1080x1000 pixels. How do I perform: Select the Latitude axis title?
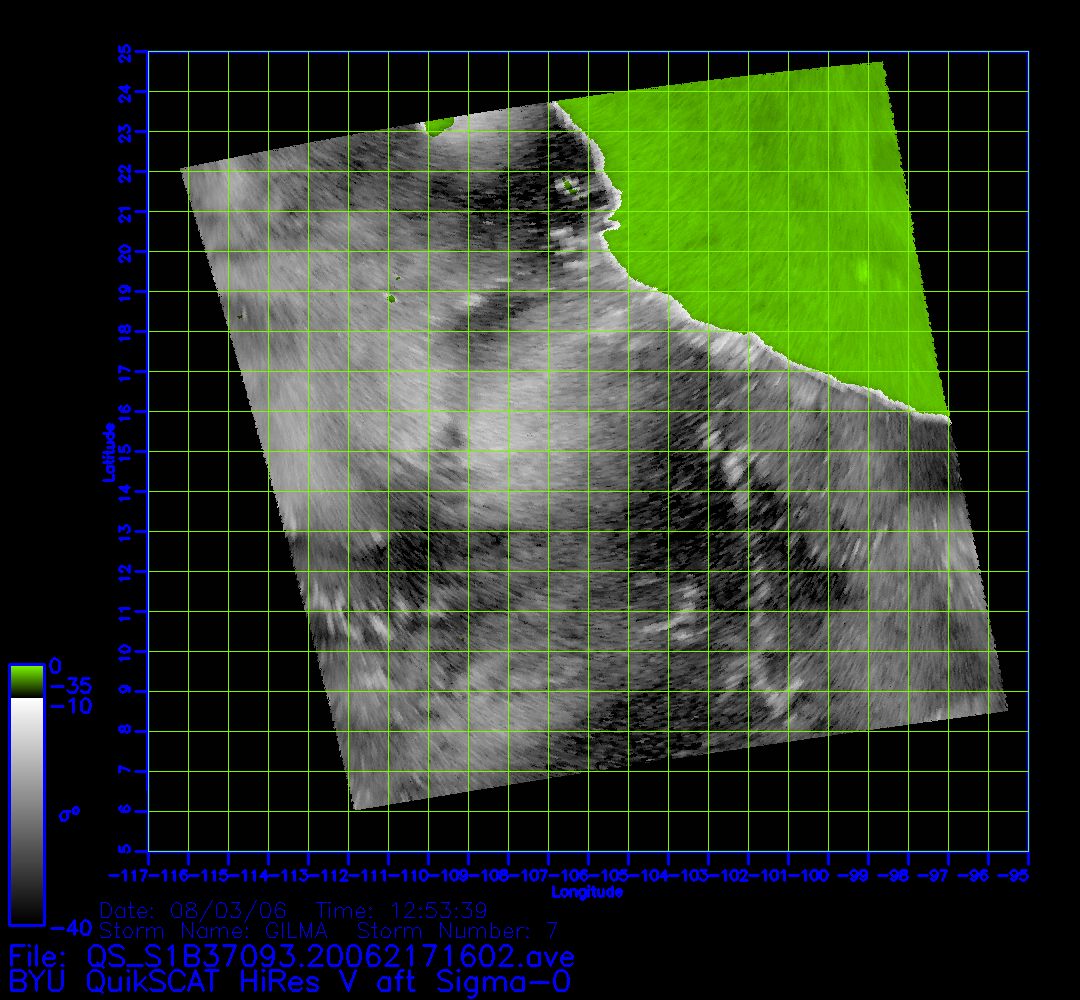[107, 452]
